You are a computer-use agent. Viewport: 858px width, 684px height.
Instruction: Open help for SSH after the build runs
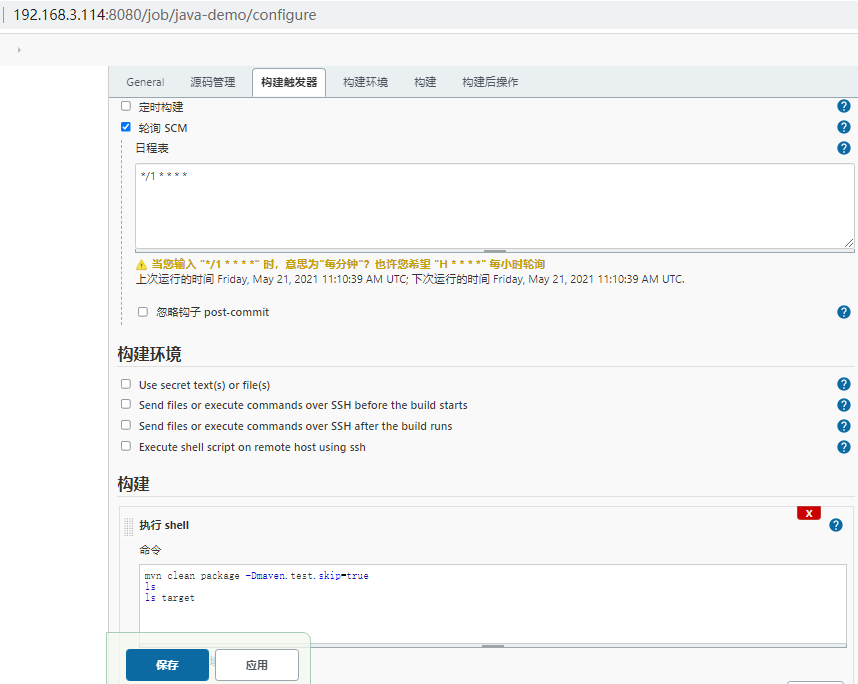844,426
